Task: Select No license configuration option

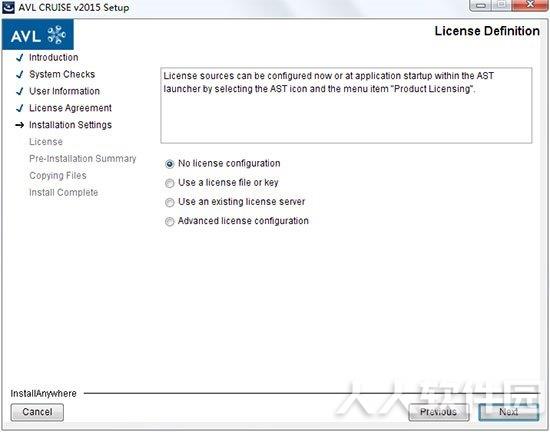Action: (170, 164)
